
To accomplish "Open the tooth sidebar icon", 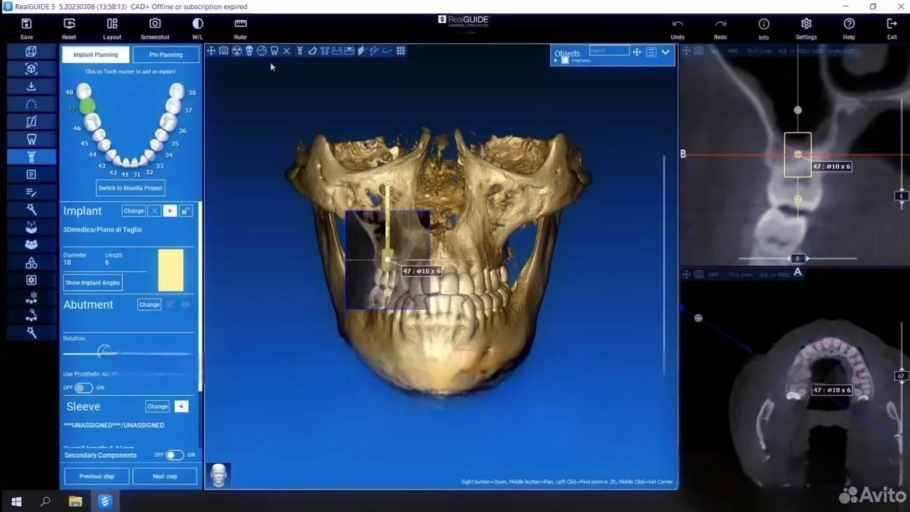I will [x=31, y=139].
